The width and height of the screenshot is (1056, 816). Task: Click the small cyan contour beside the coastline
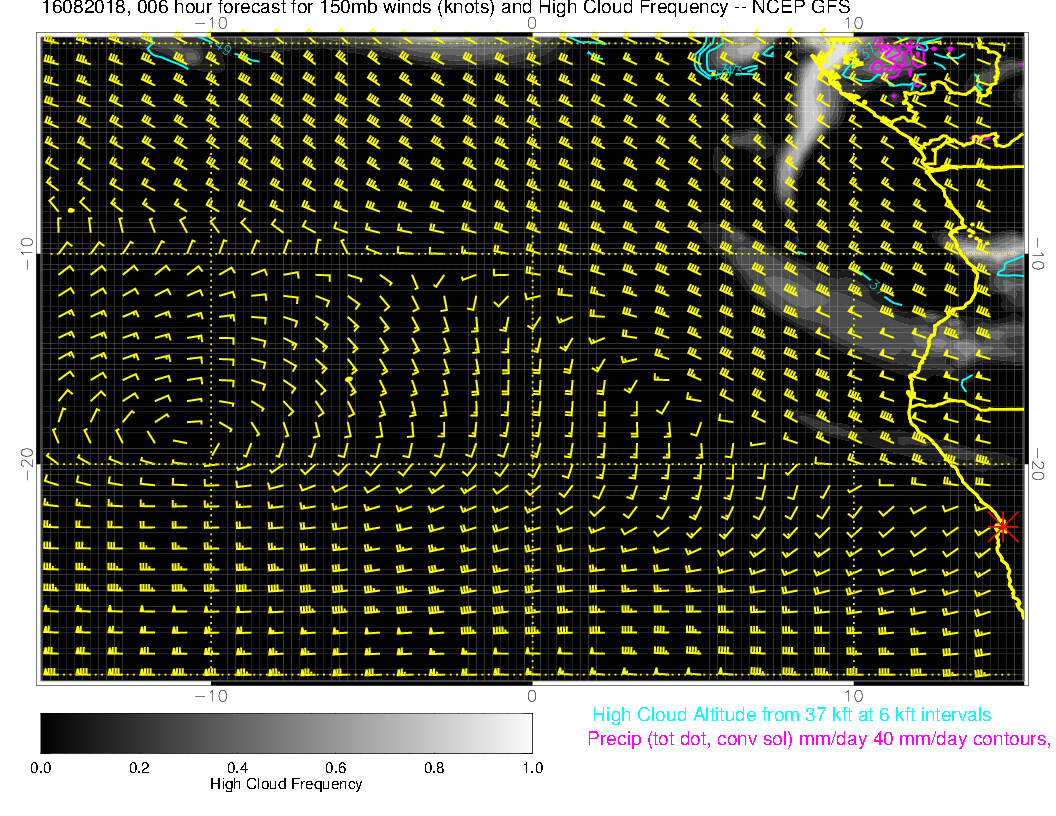966,382
